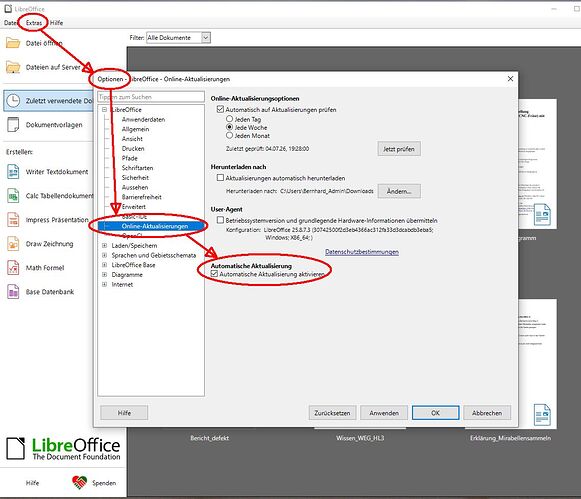Select the Sicherheit tree item

point(135,178)
